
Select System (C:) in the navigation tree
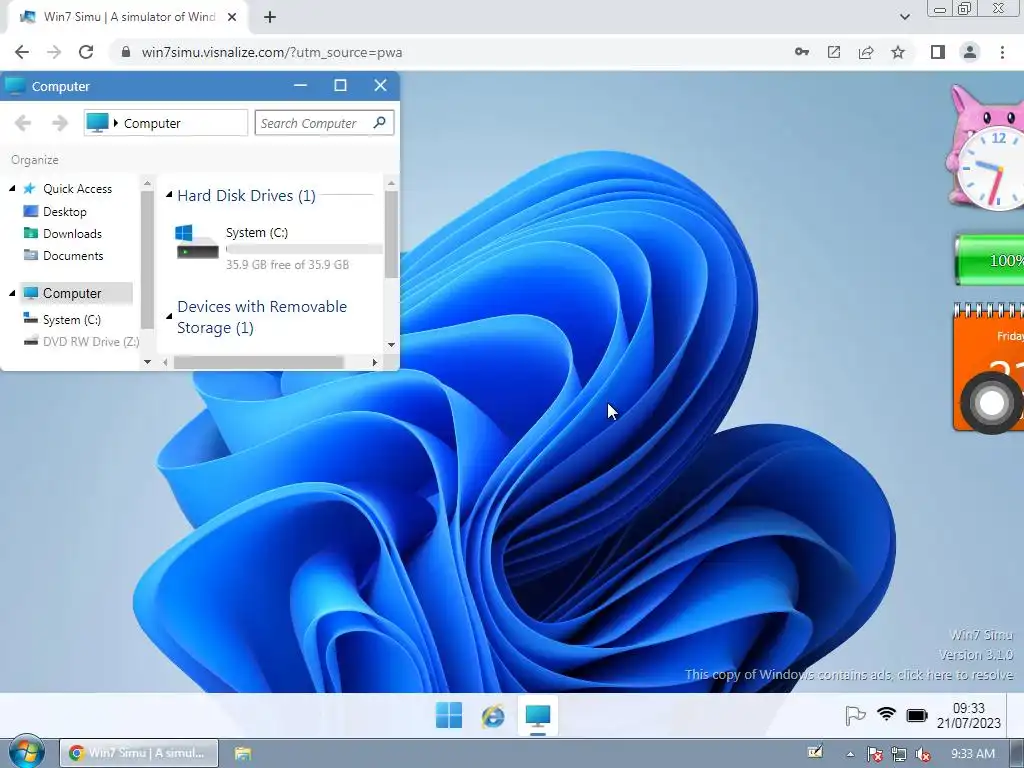pos(71,319)
